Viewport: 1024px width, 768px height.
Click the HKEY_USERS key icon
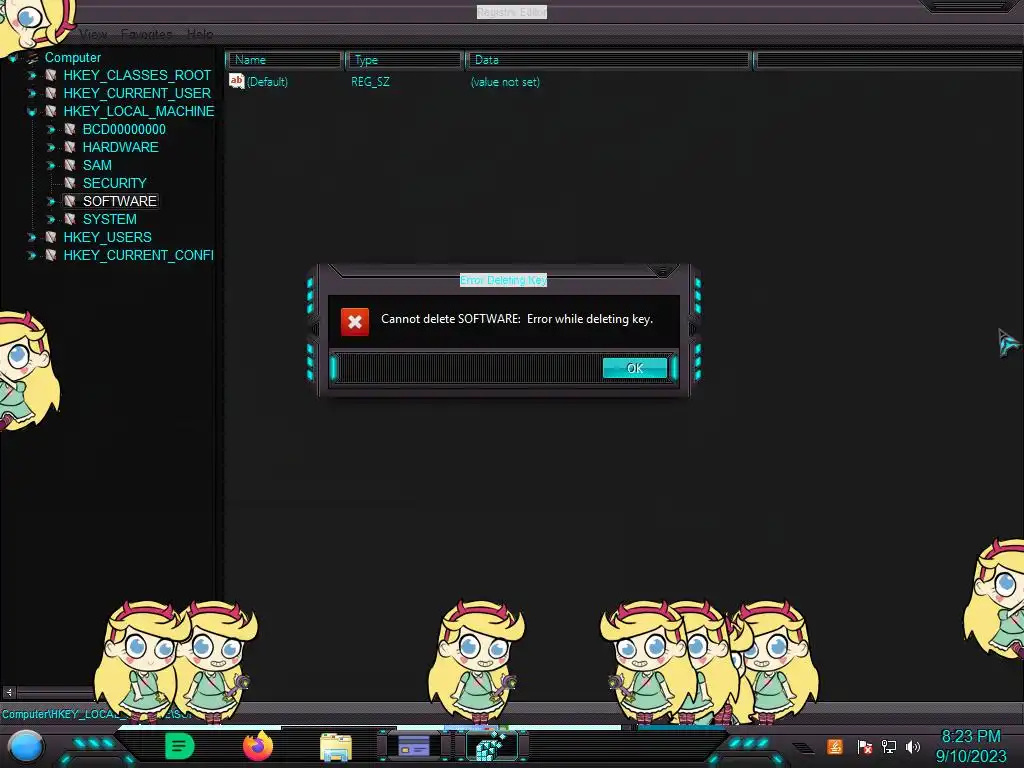coord(51,237)
